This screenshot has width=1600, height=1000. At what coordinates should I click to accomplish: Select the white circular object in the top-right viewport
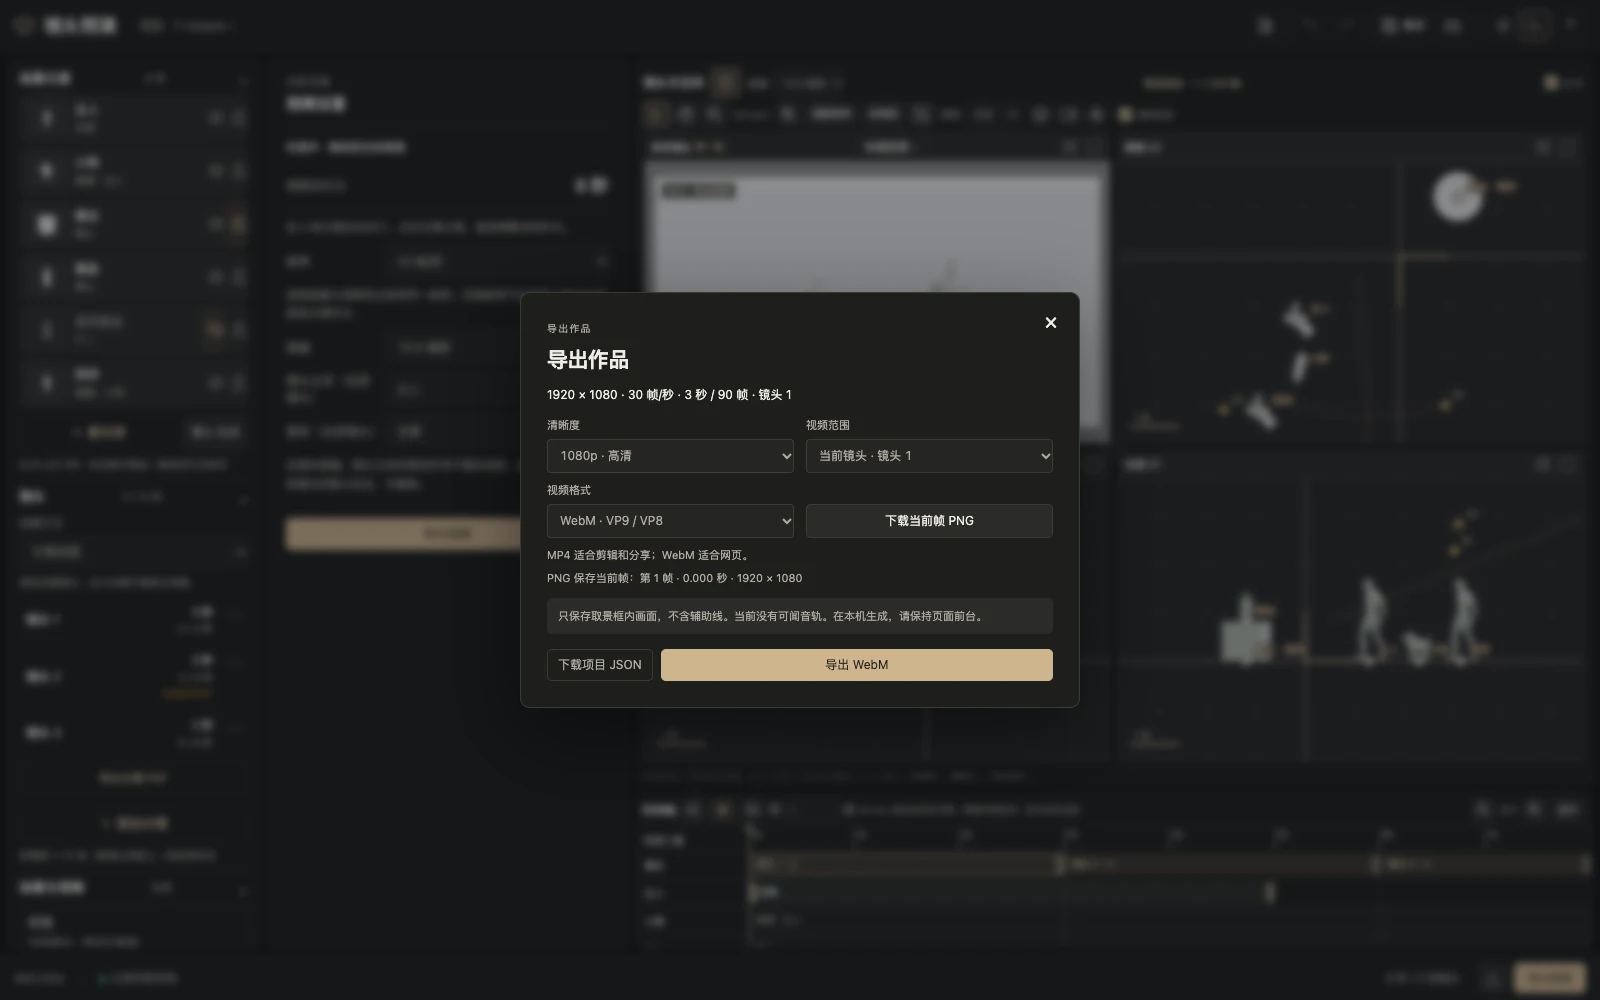click(1457, 196)
